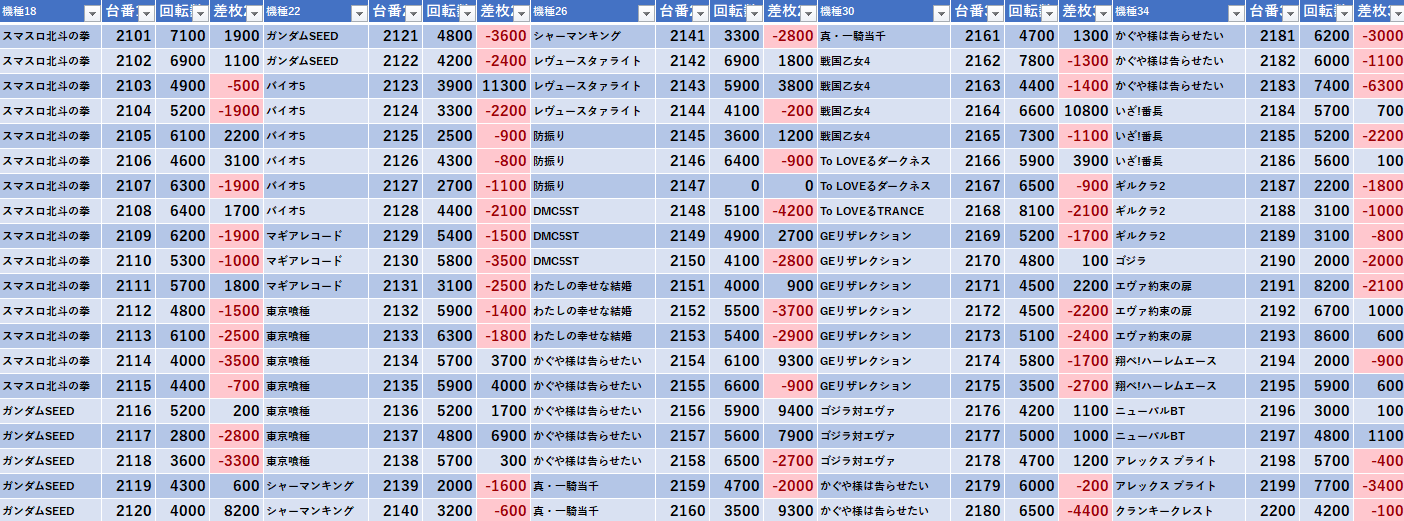Open 差枚 filter arrow above the -3600 cell
This screenshot has width=1404, height=521.
520,13
